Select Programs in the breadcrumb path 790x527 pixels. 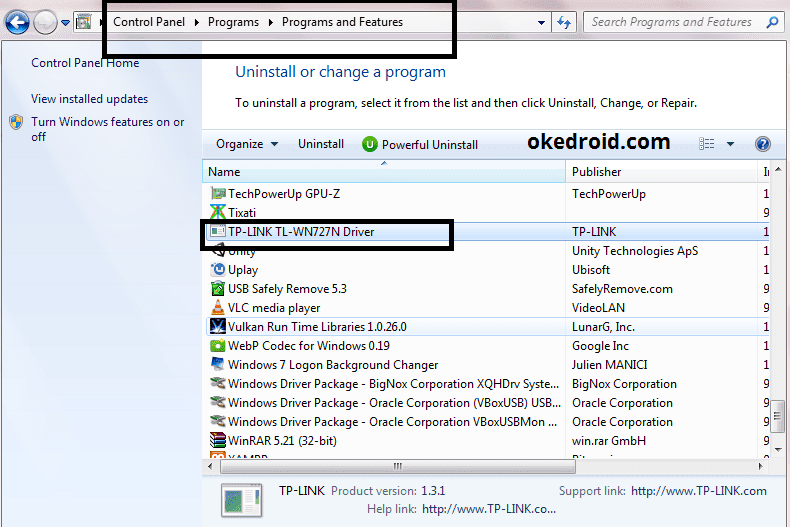pyautogui.click(x=233, y=22)
